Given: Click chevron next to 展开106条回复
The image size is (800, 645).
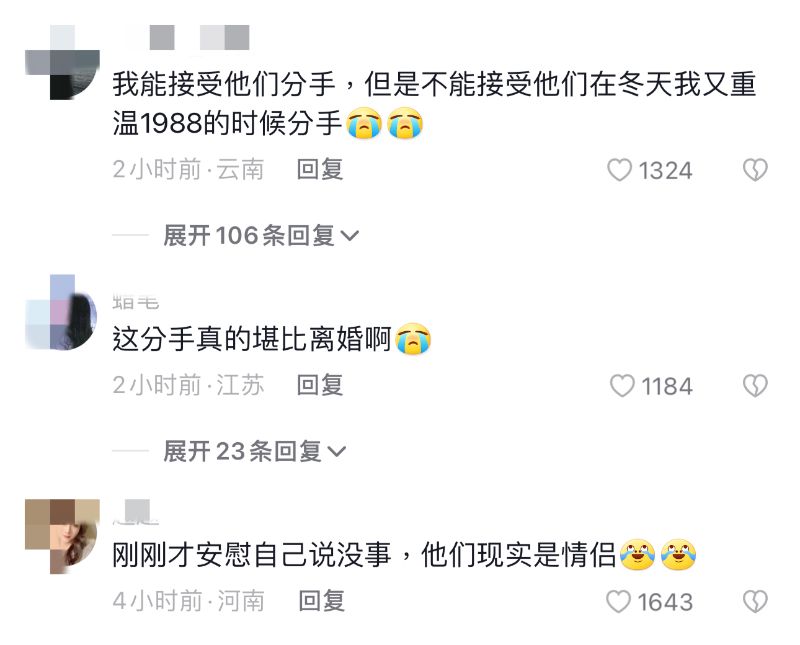Looking at the screenshot, I should [349, 236].
